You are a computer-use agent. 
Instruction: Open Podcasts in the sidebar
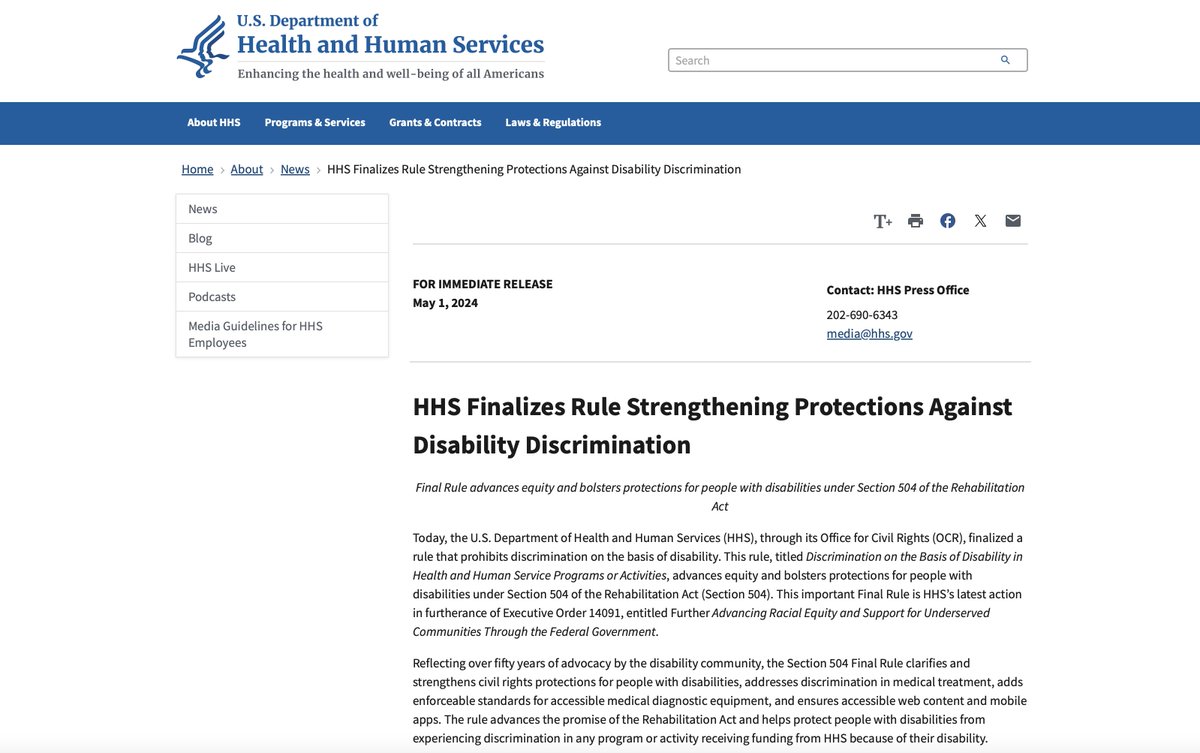tap(282, 296)
